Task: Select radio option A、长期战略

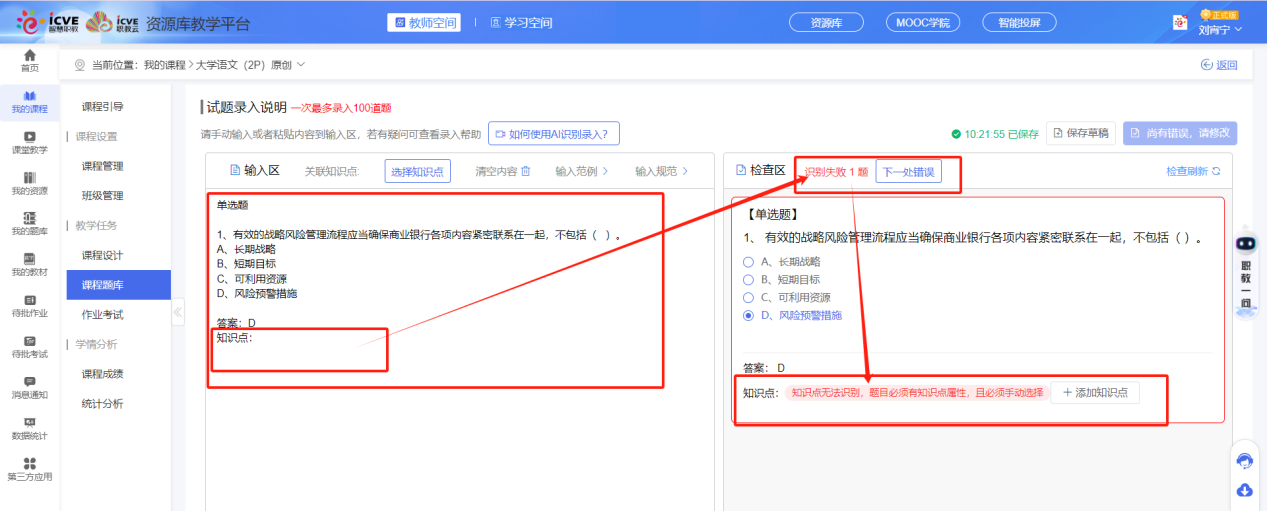Action: pos(748,261)
